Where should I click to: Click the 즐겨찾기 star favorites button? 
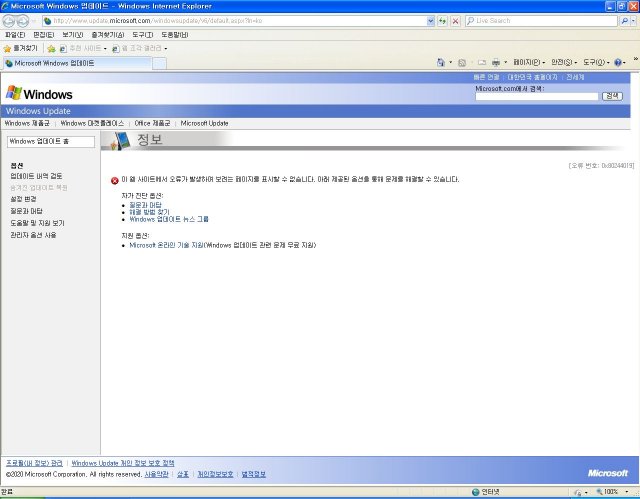point(20,49)
